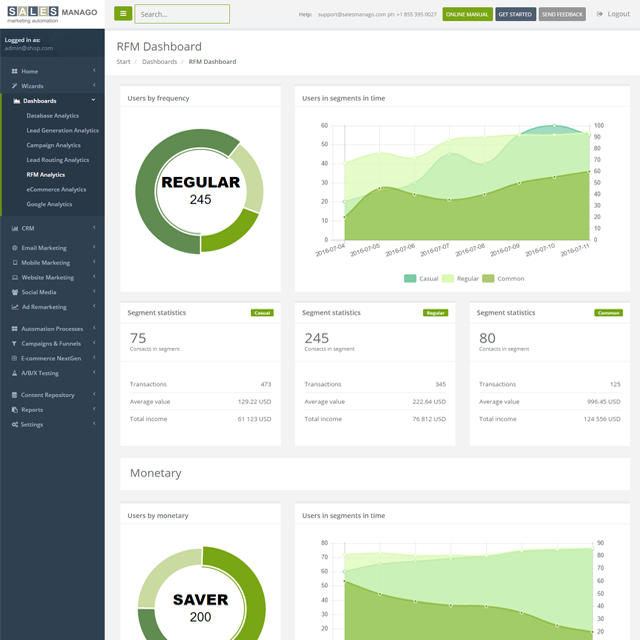Screen dimensions: 640x640
Task: Open Campaign Analytics submenu item
Action: pos(53,145)
